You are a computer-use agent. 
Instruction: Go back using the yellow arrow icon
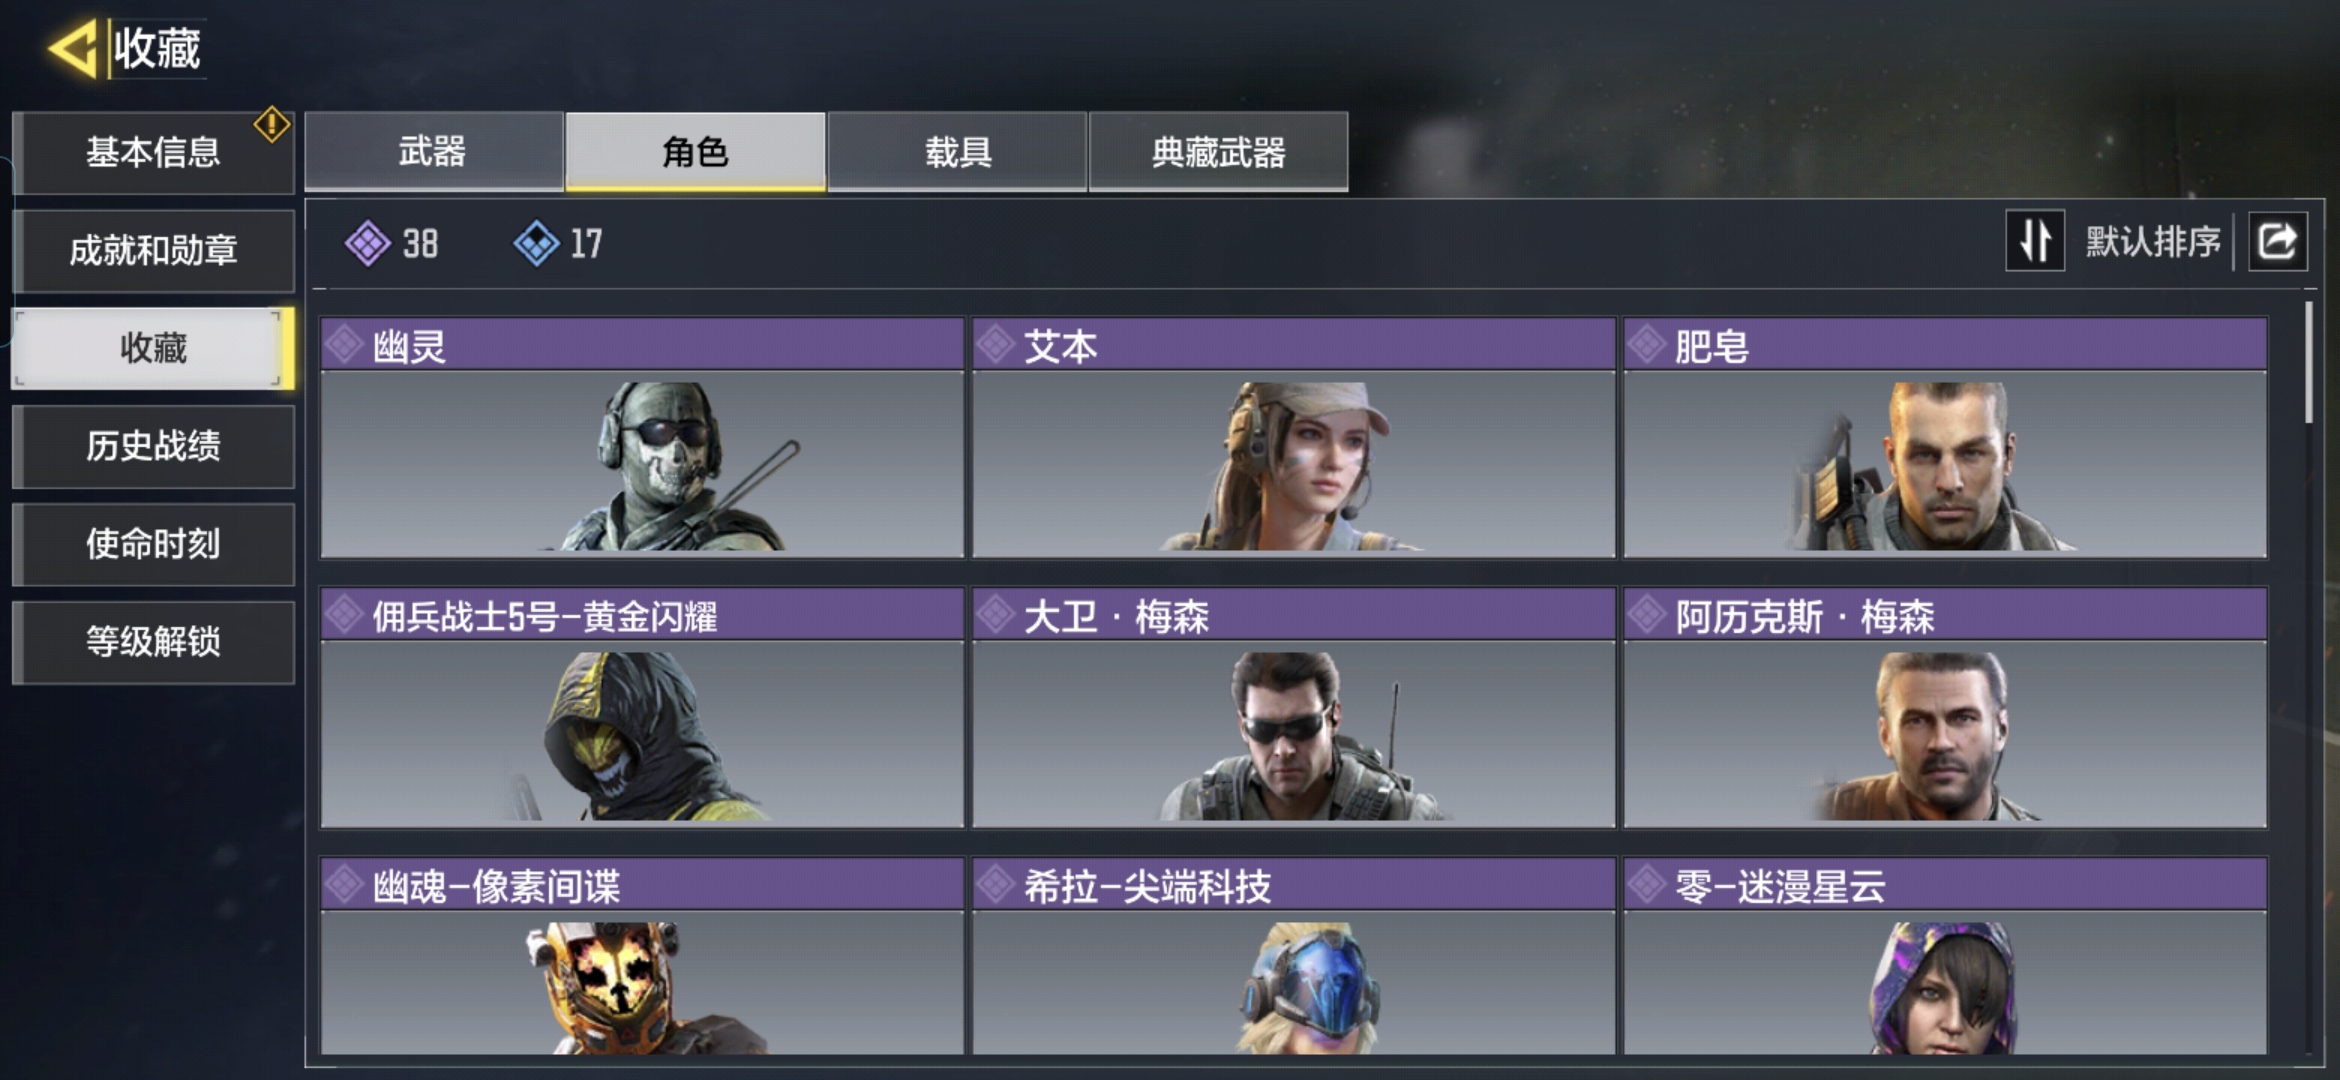coord(72,48)
